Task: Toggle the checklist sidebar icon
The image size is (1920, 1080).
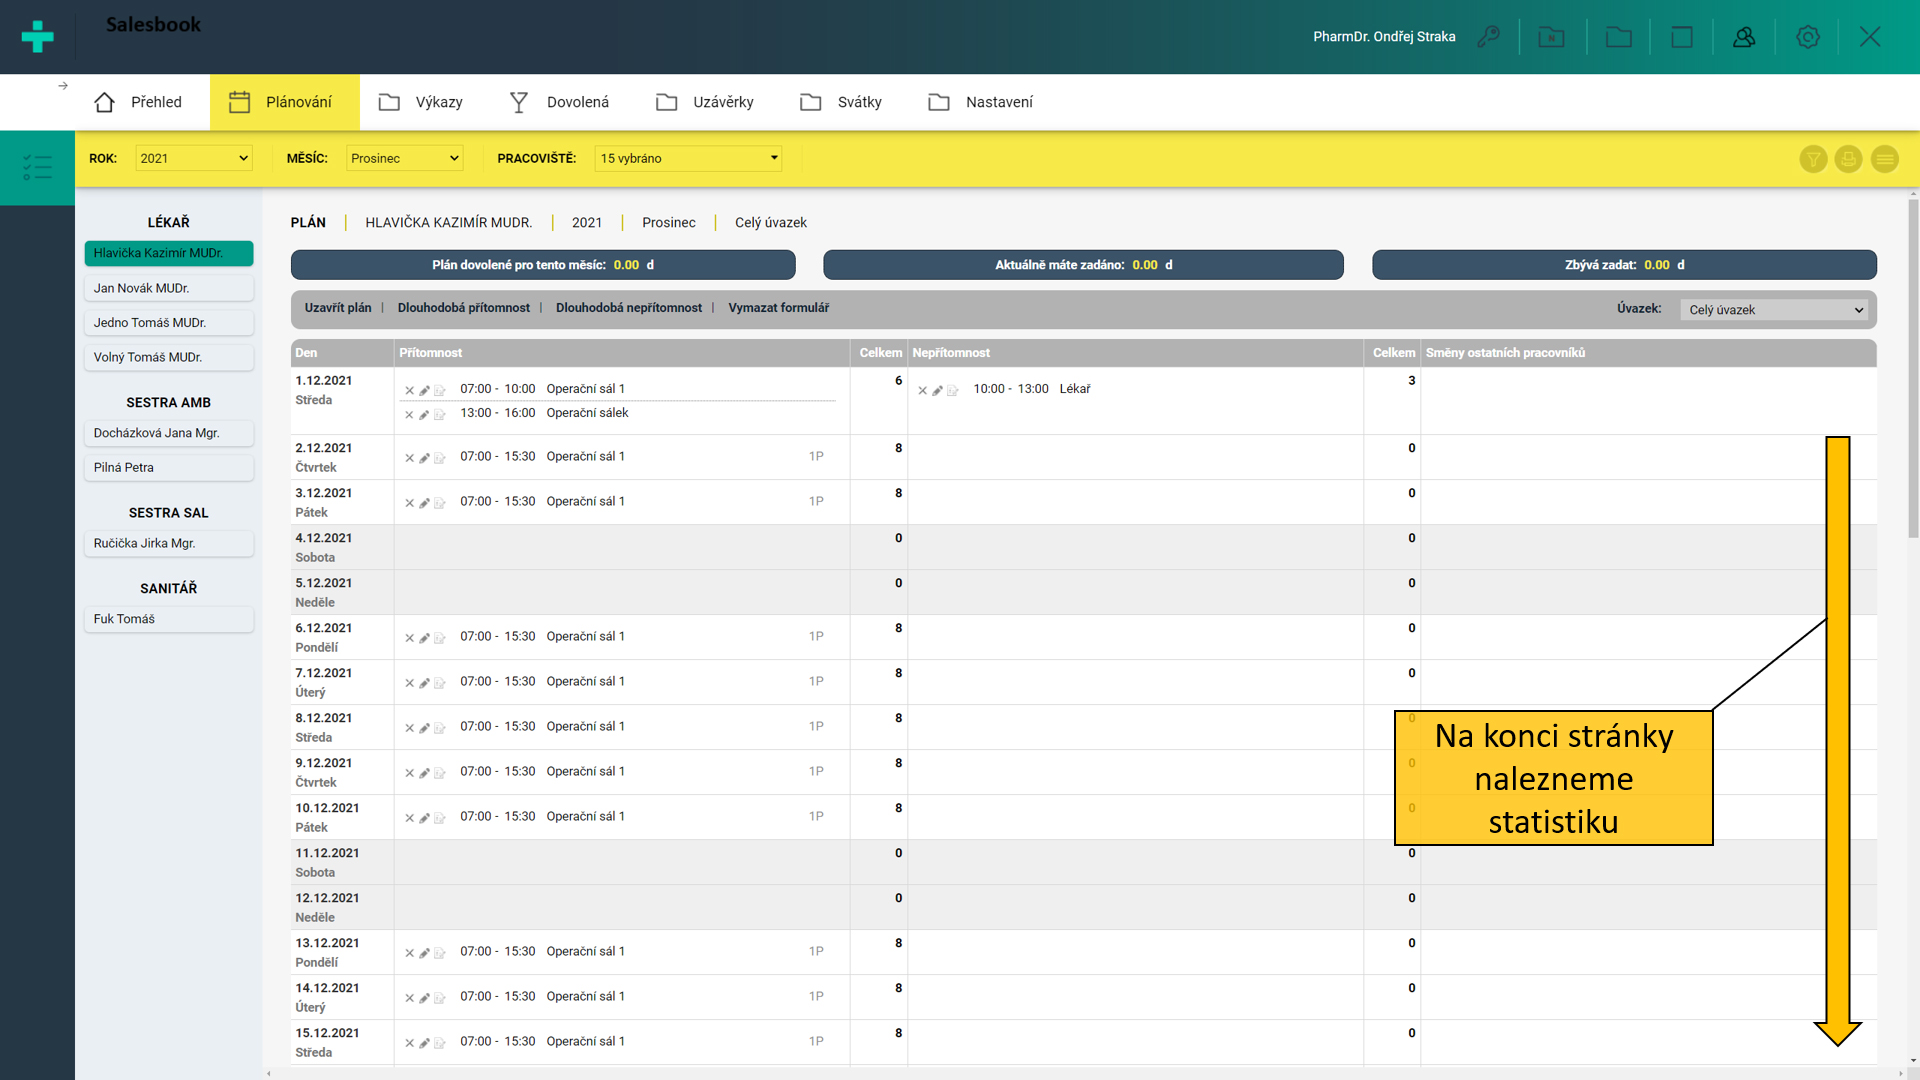Action: coord(37,167)
